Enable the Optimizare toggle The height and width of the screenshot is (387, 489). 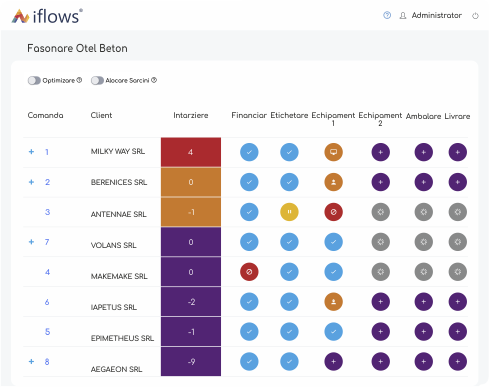34,81
